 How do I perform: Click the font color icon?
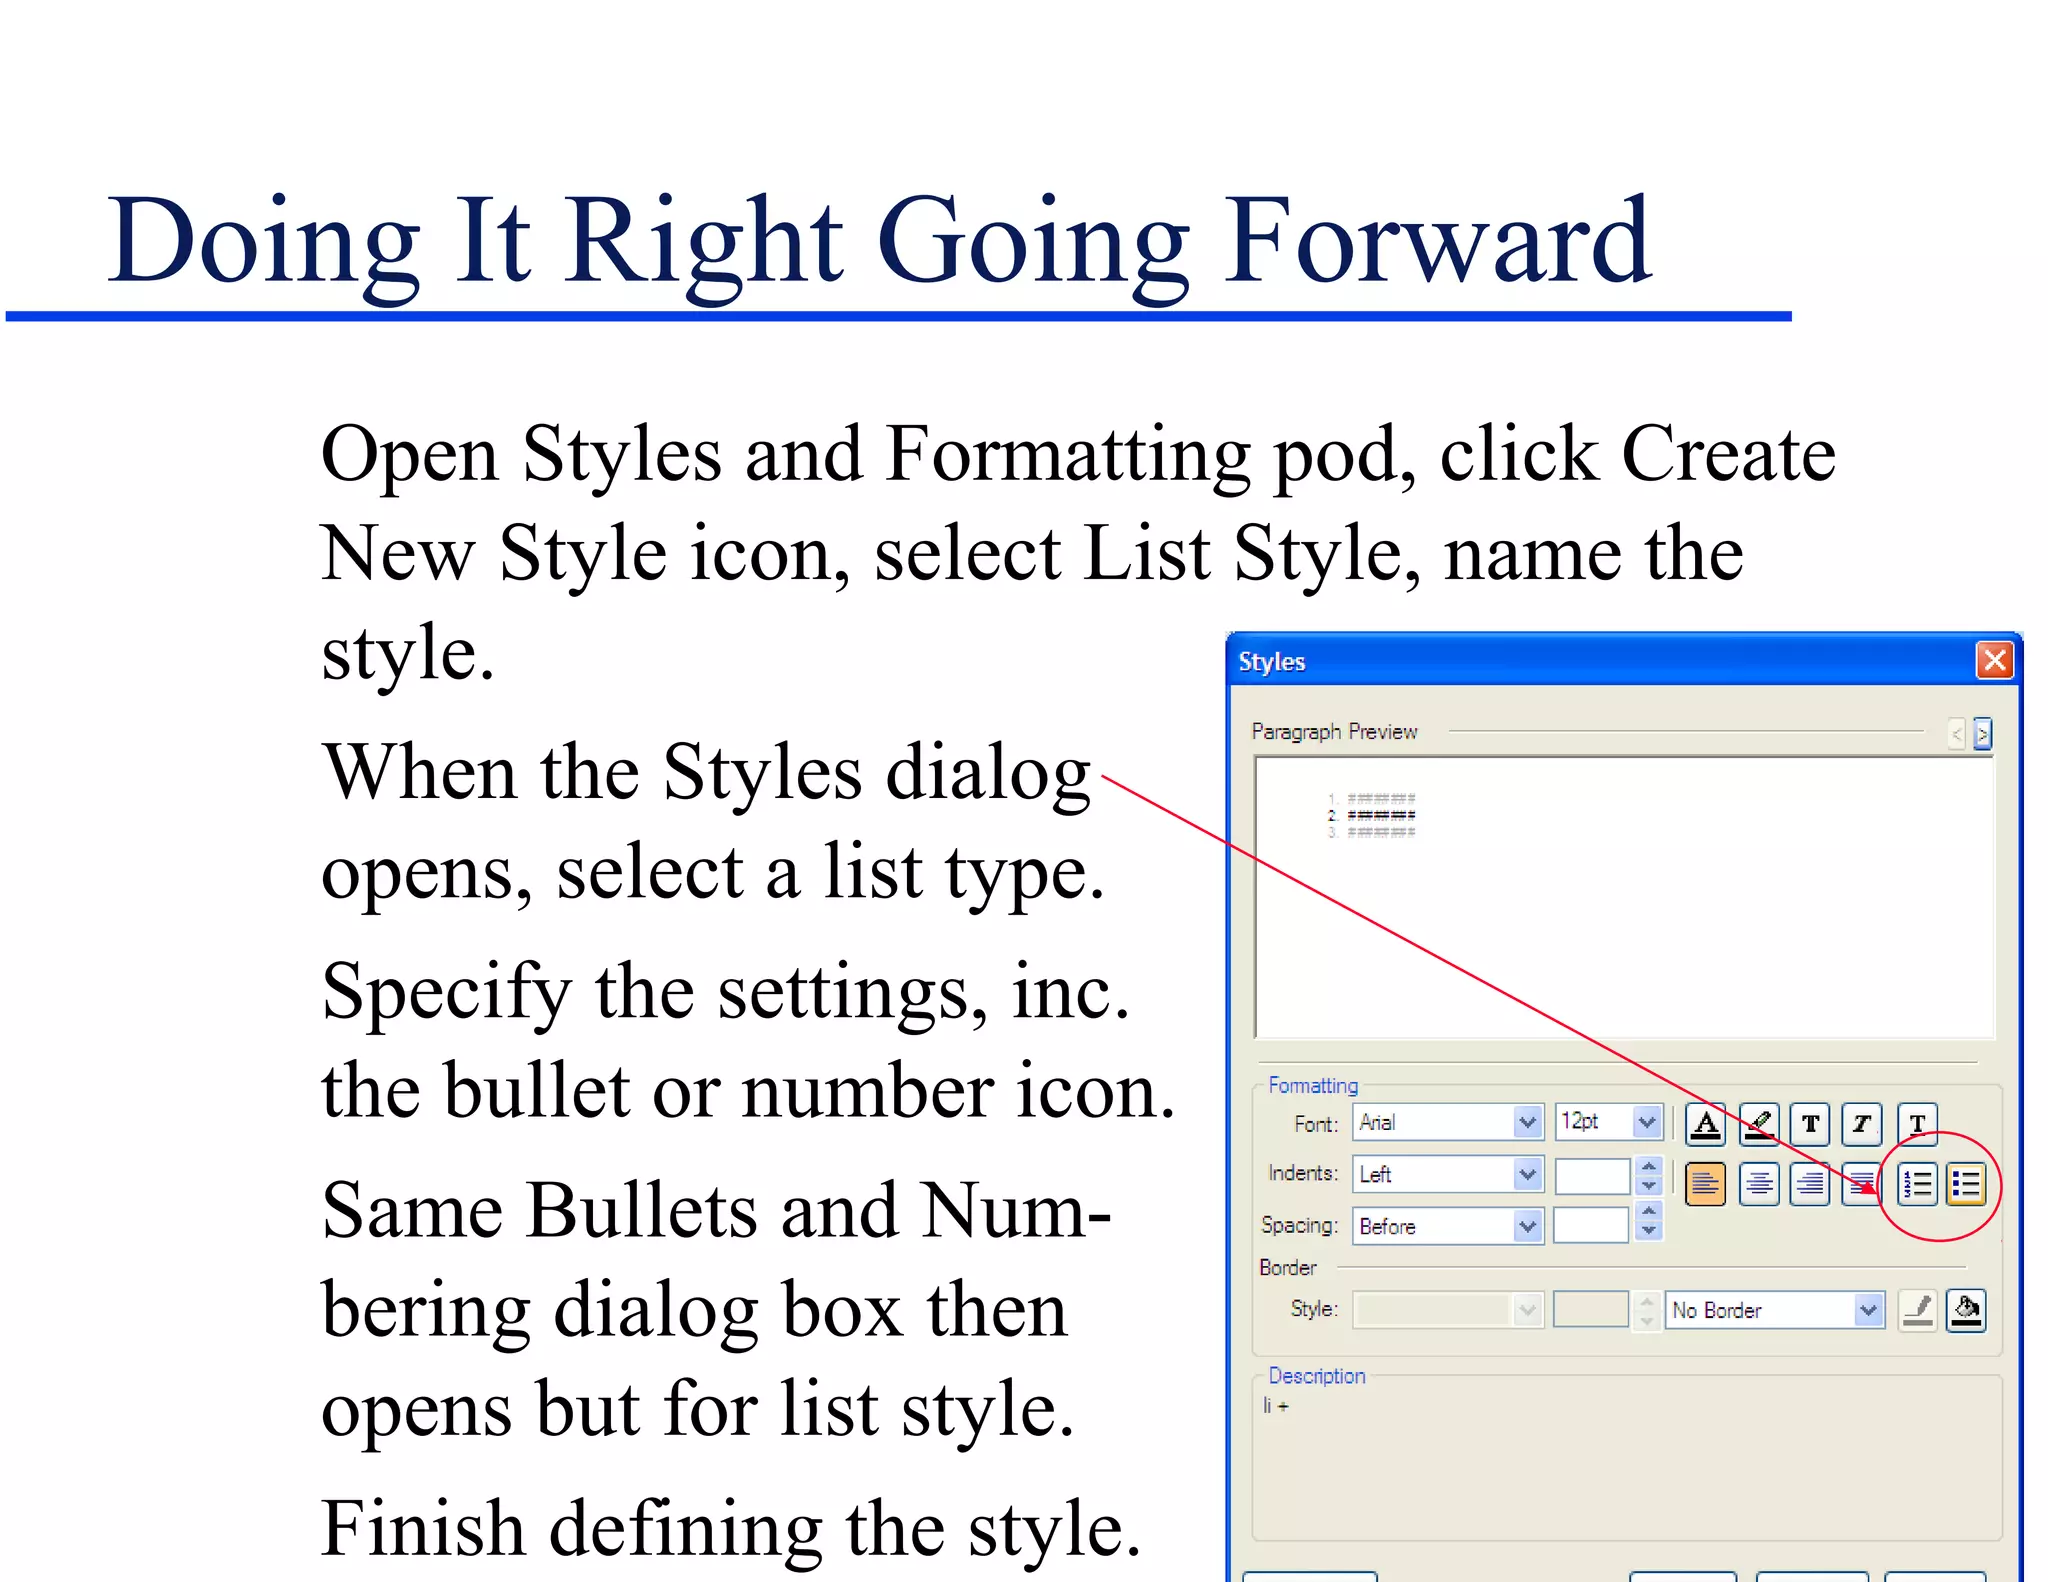point(1706,1124)
